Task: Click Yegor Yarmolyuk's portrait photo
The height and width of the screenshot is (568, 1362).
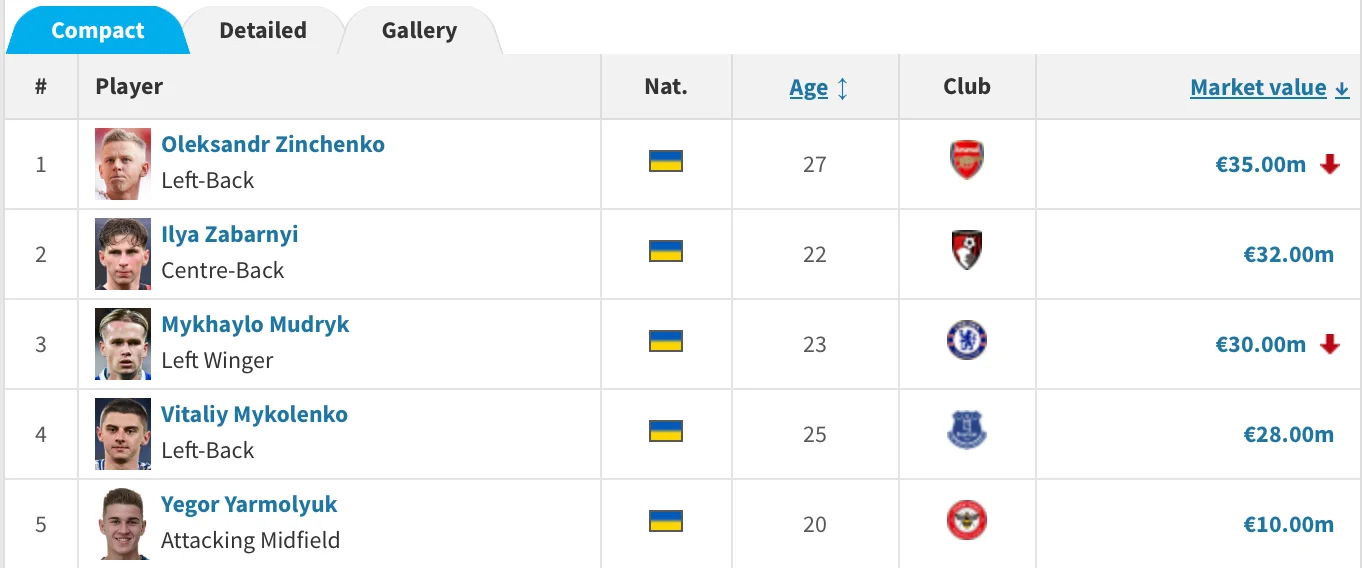Action: [x=123, y=524]
